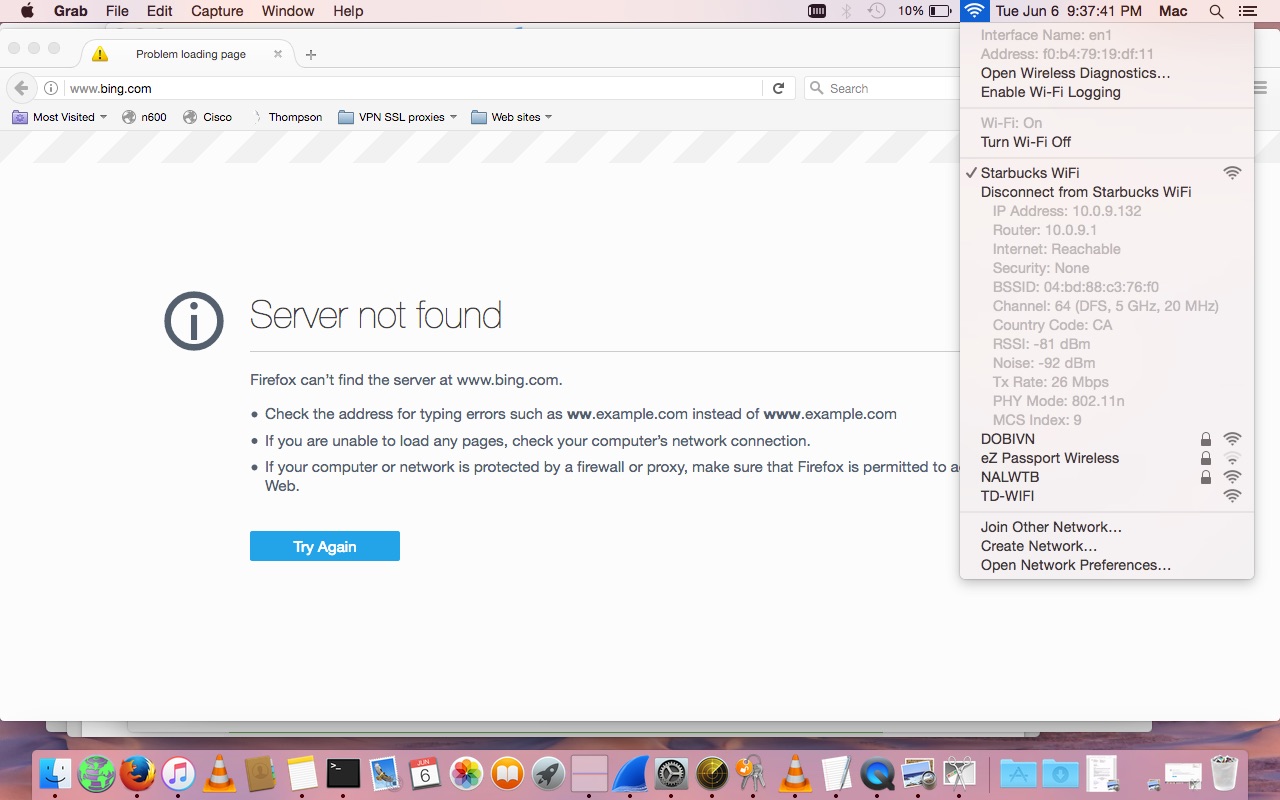Open the Applications folder in Dock

(x=1019, y=773)
